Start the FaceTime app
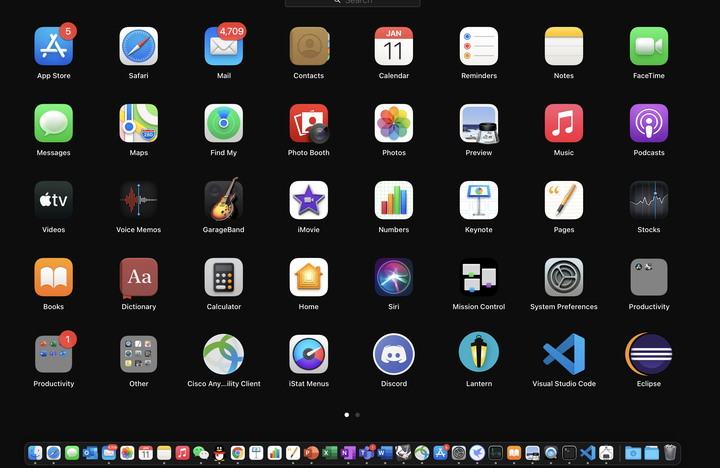The height and width of the screenshot is (468, 720). pyautogui.click(x=649, y=46)
